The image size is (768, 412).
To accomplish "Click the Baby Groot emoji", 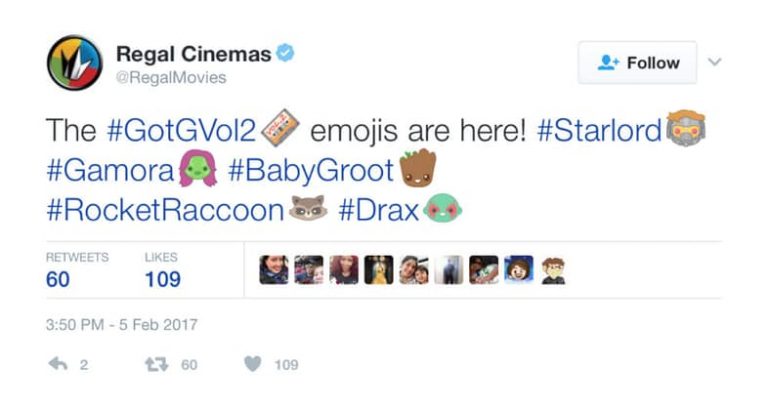I will (x=417, y=169).
